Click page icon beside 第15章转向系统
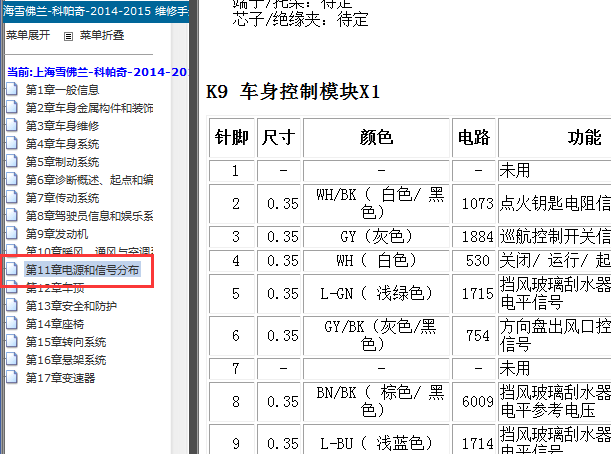This screenshot has width=611, height=454. [12, 341]
